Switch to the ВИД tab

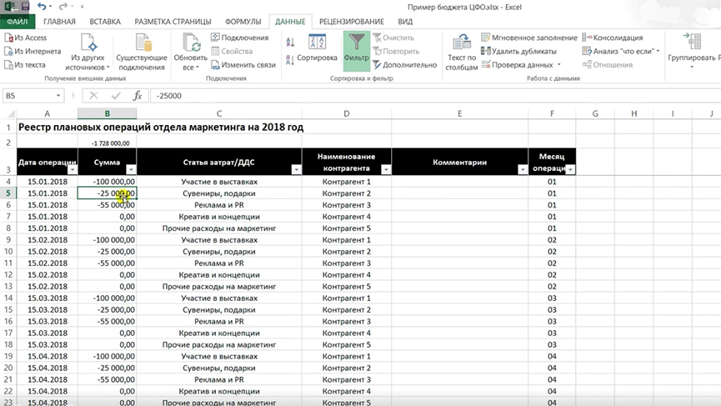coord(405,22)
